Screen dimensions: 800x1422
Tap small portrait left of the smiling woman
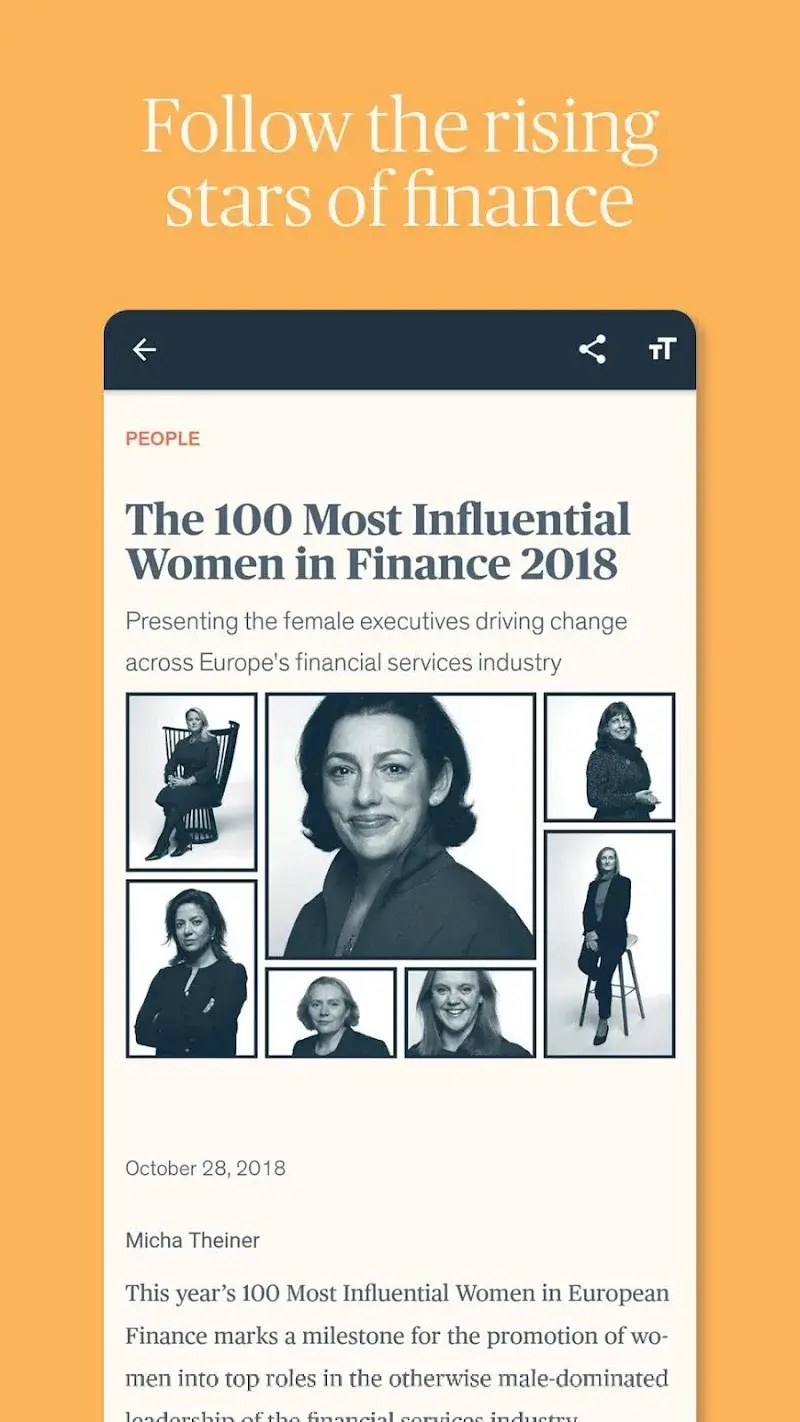331,1012
